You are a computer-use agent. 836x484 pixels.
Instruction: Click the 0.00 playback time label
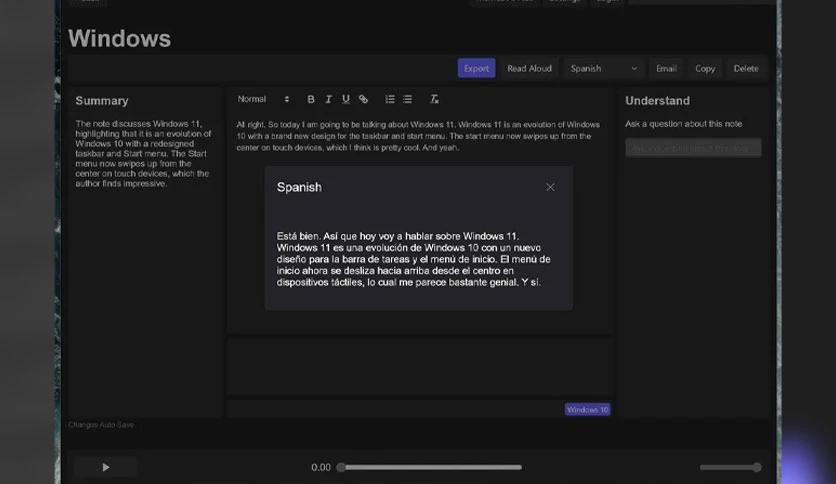pos(321,467)
